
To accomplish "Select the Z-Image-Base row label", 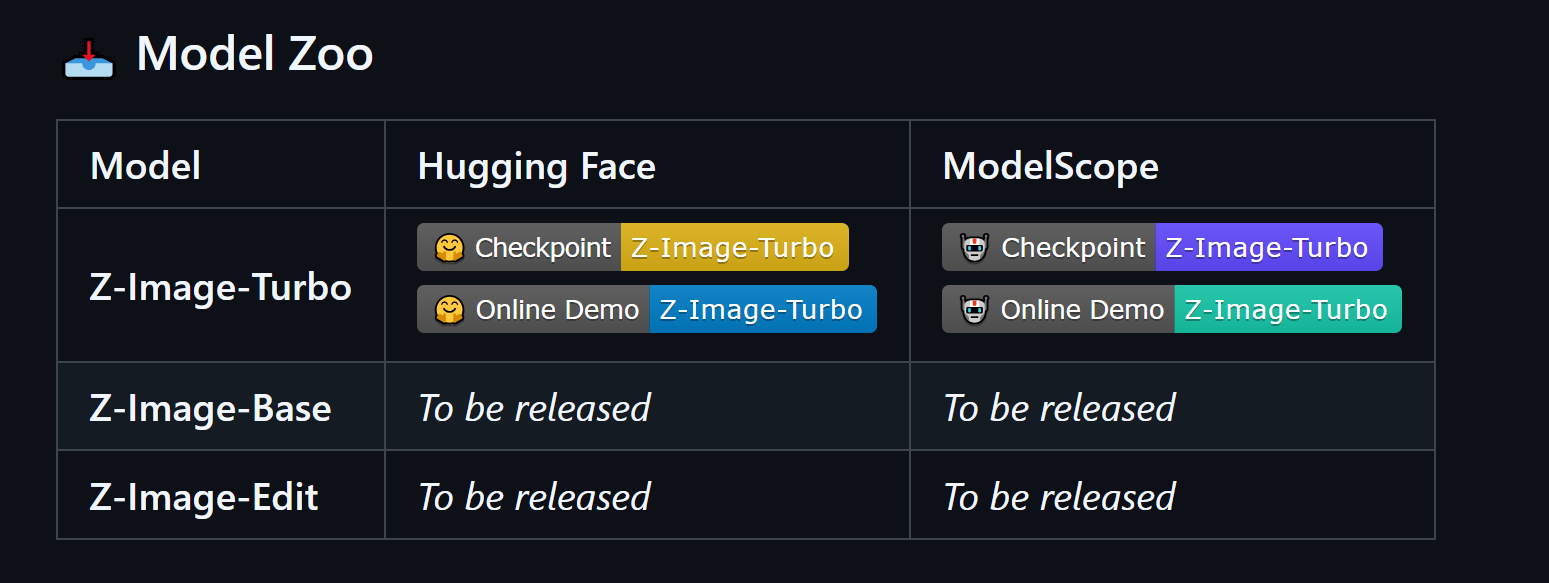I will (x=210, y=408).
